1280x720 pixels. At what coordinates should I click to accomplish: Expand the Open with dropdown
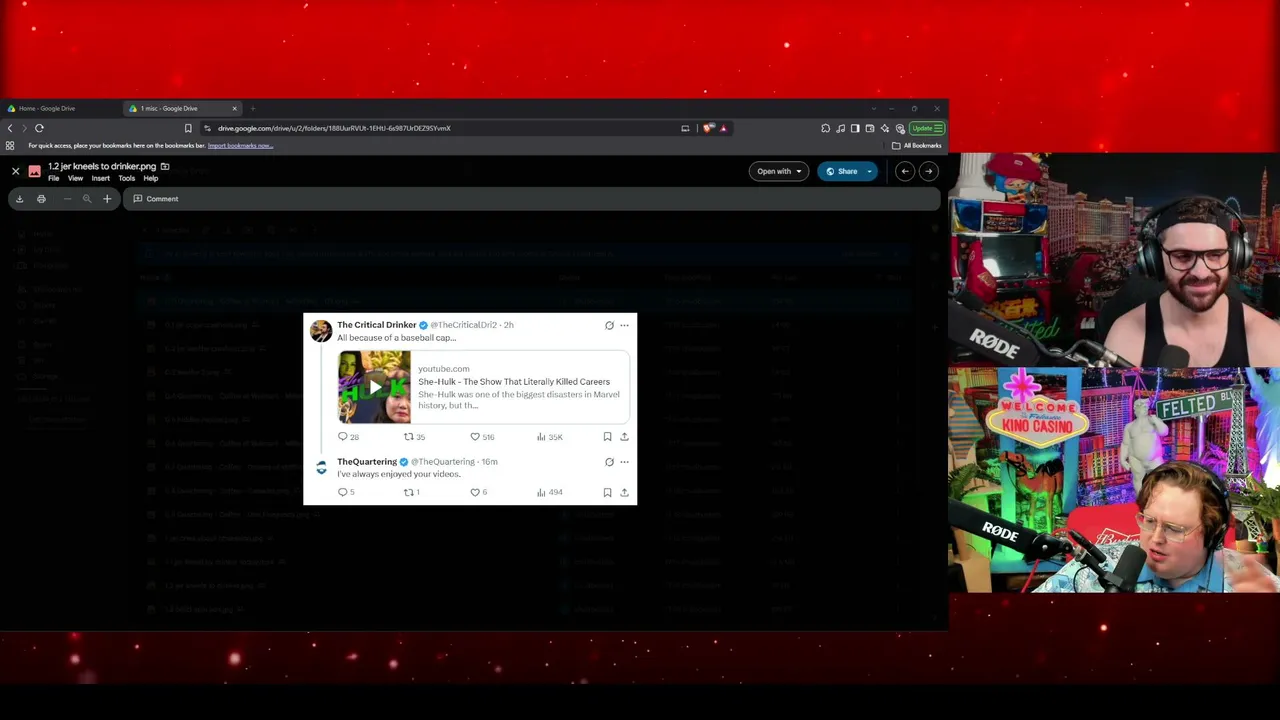click(779, 171)
